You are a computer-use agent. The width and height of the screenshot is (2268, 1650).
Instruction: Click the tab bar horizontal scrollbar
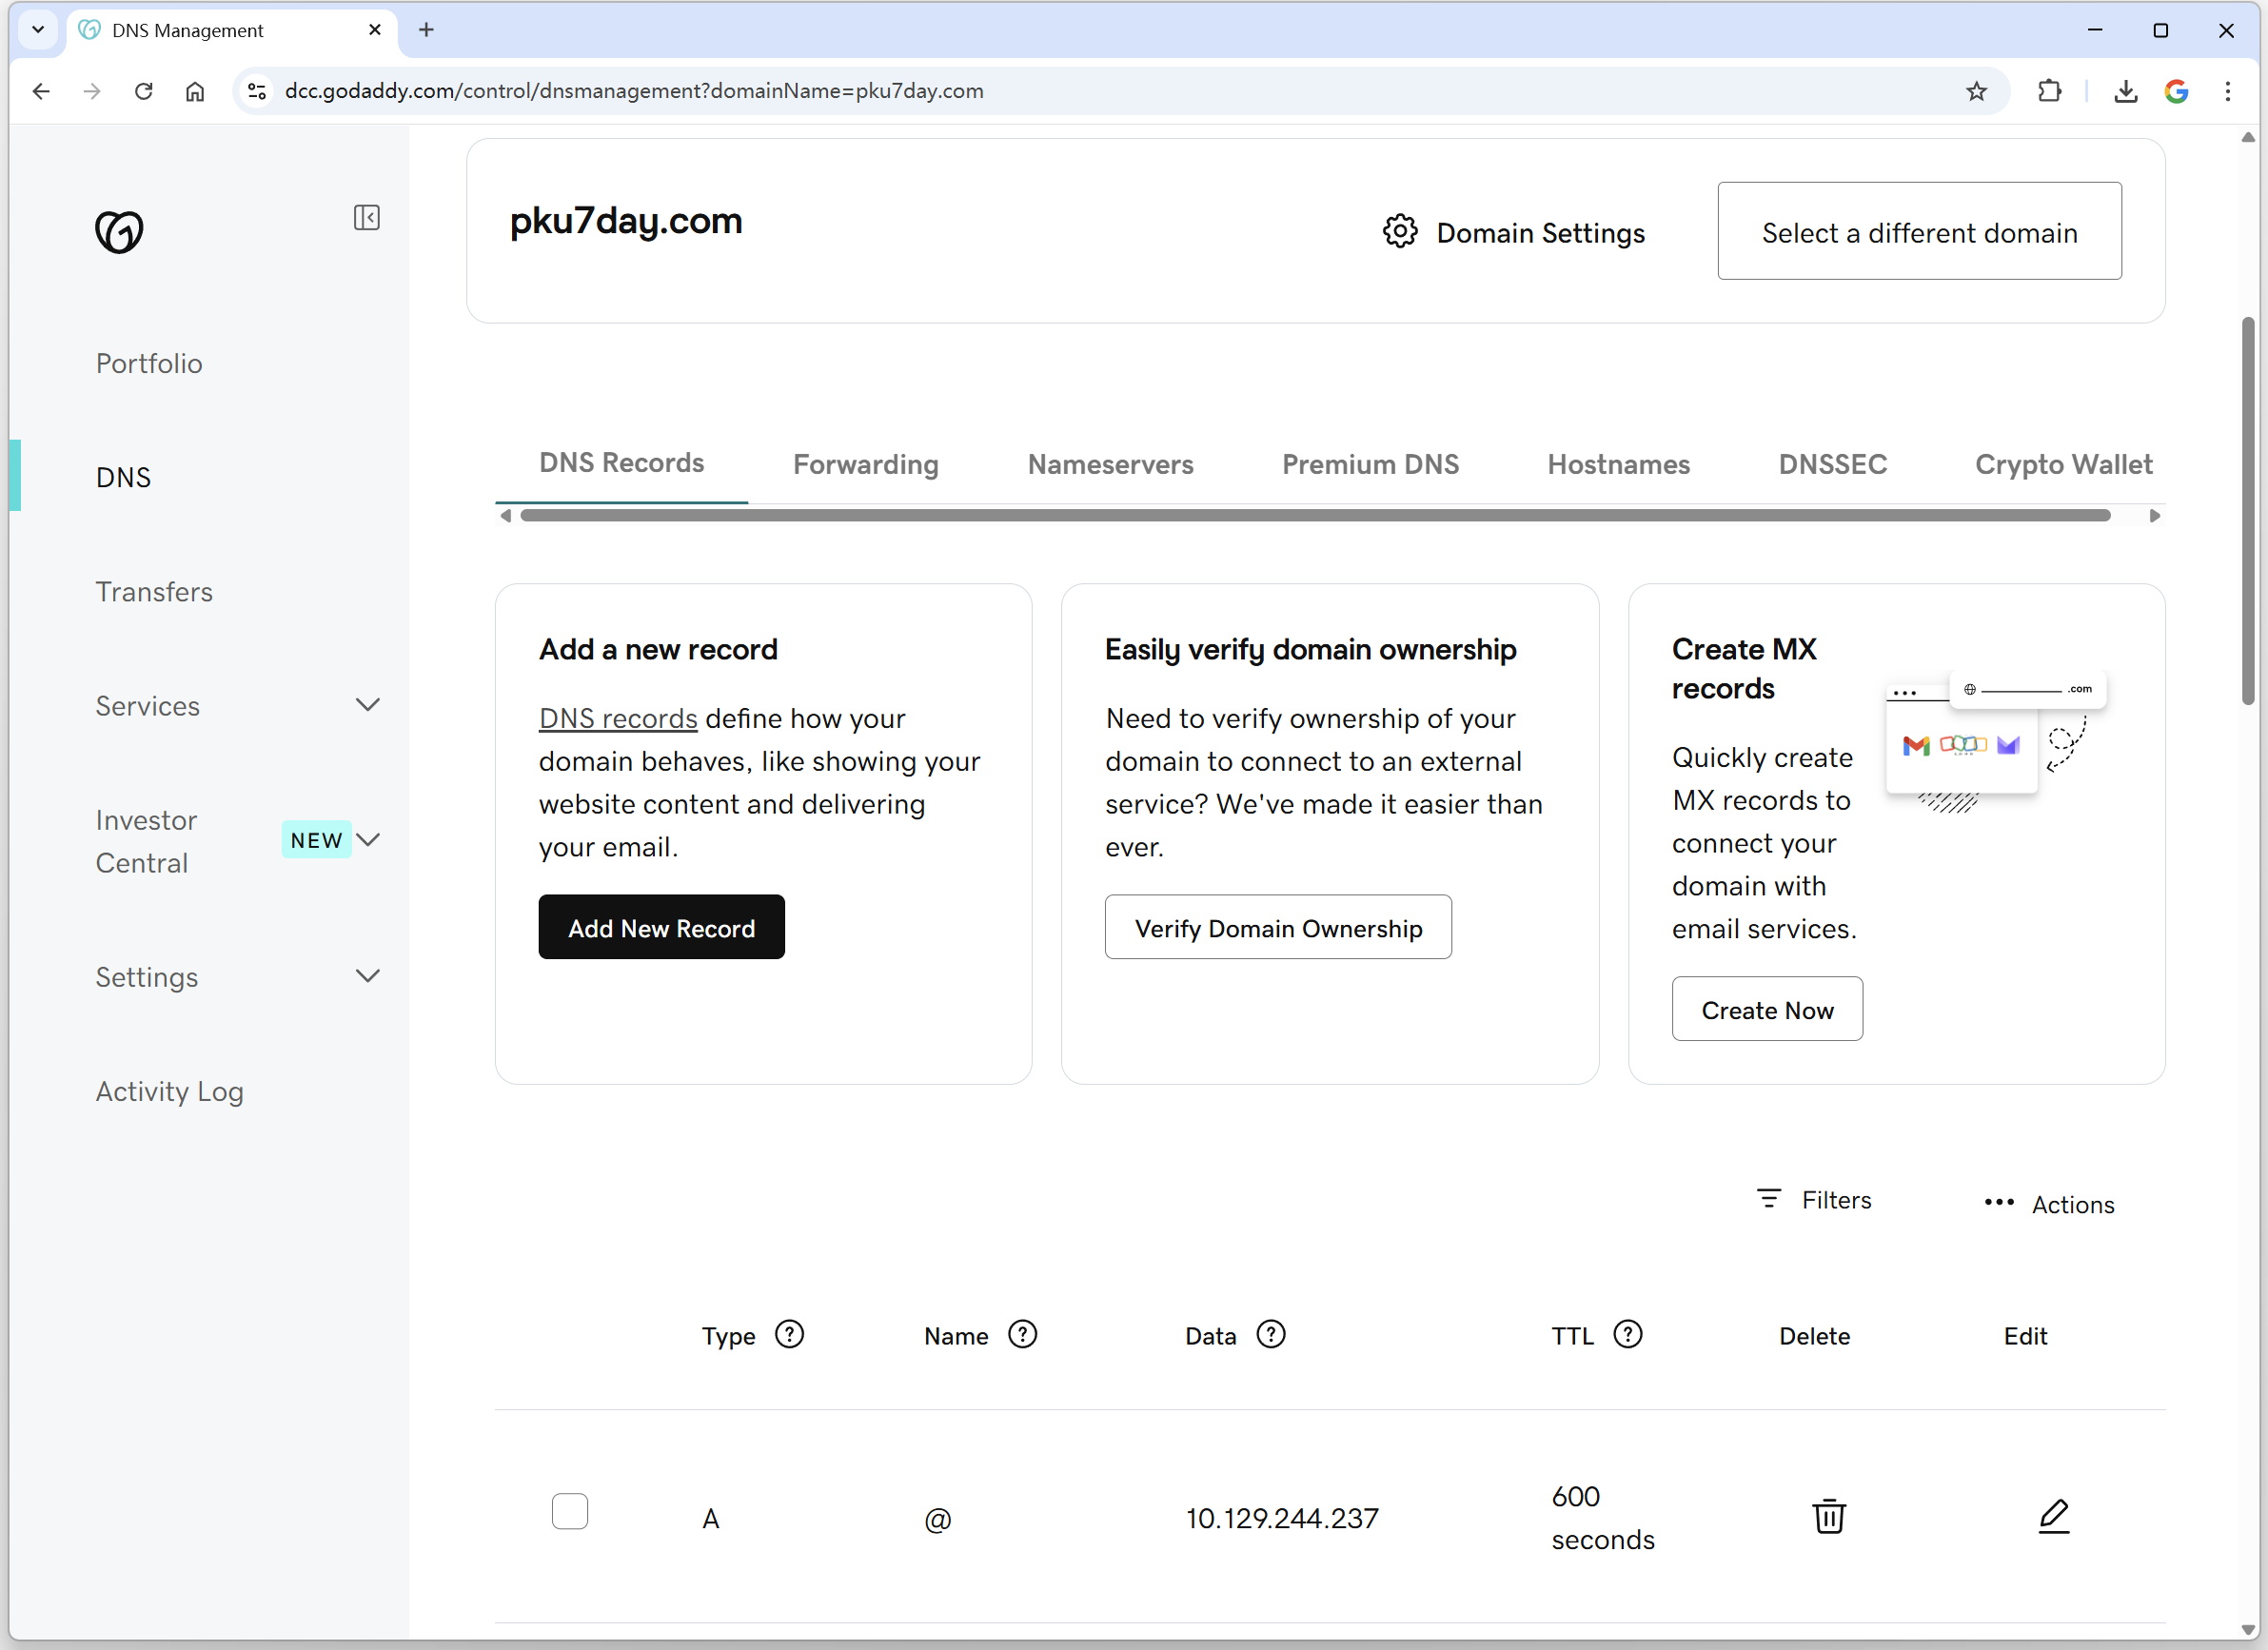1314,515
